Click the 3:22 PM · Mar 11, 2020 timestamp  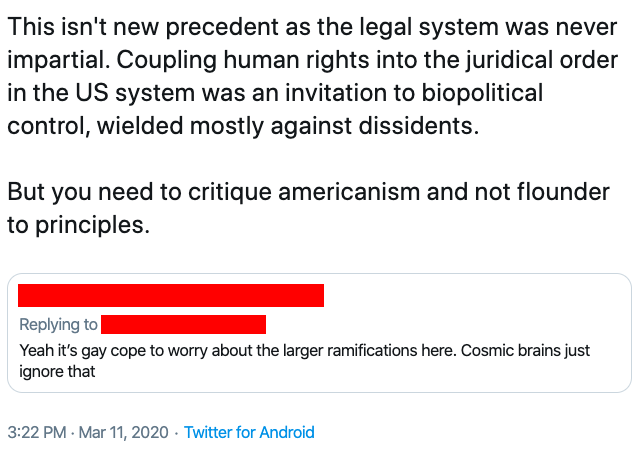[86, 433]
